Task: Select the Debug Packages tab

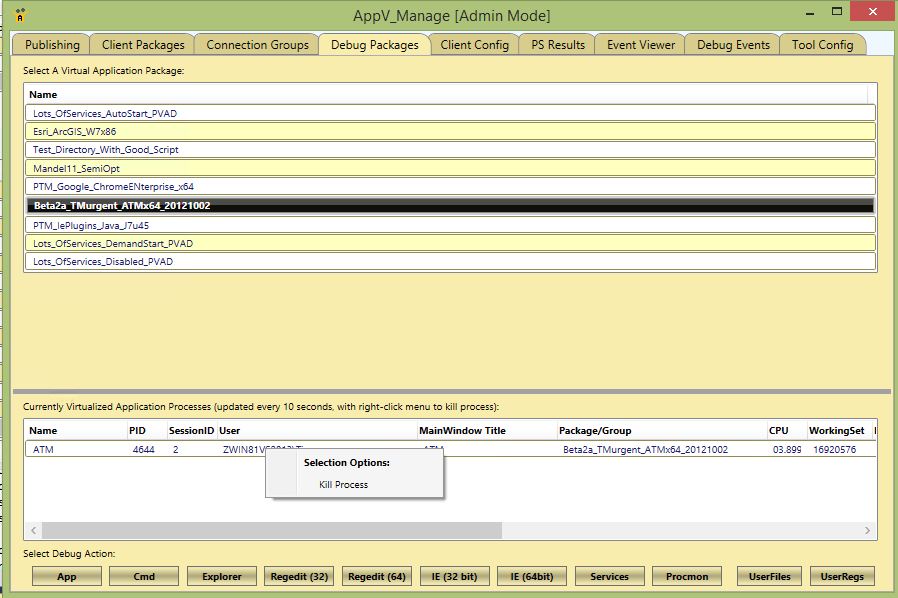Action: pyautogui.click(x=375, y=45)
